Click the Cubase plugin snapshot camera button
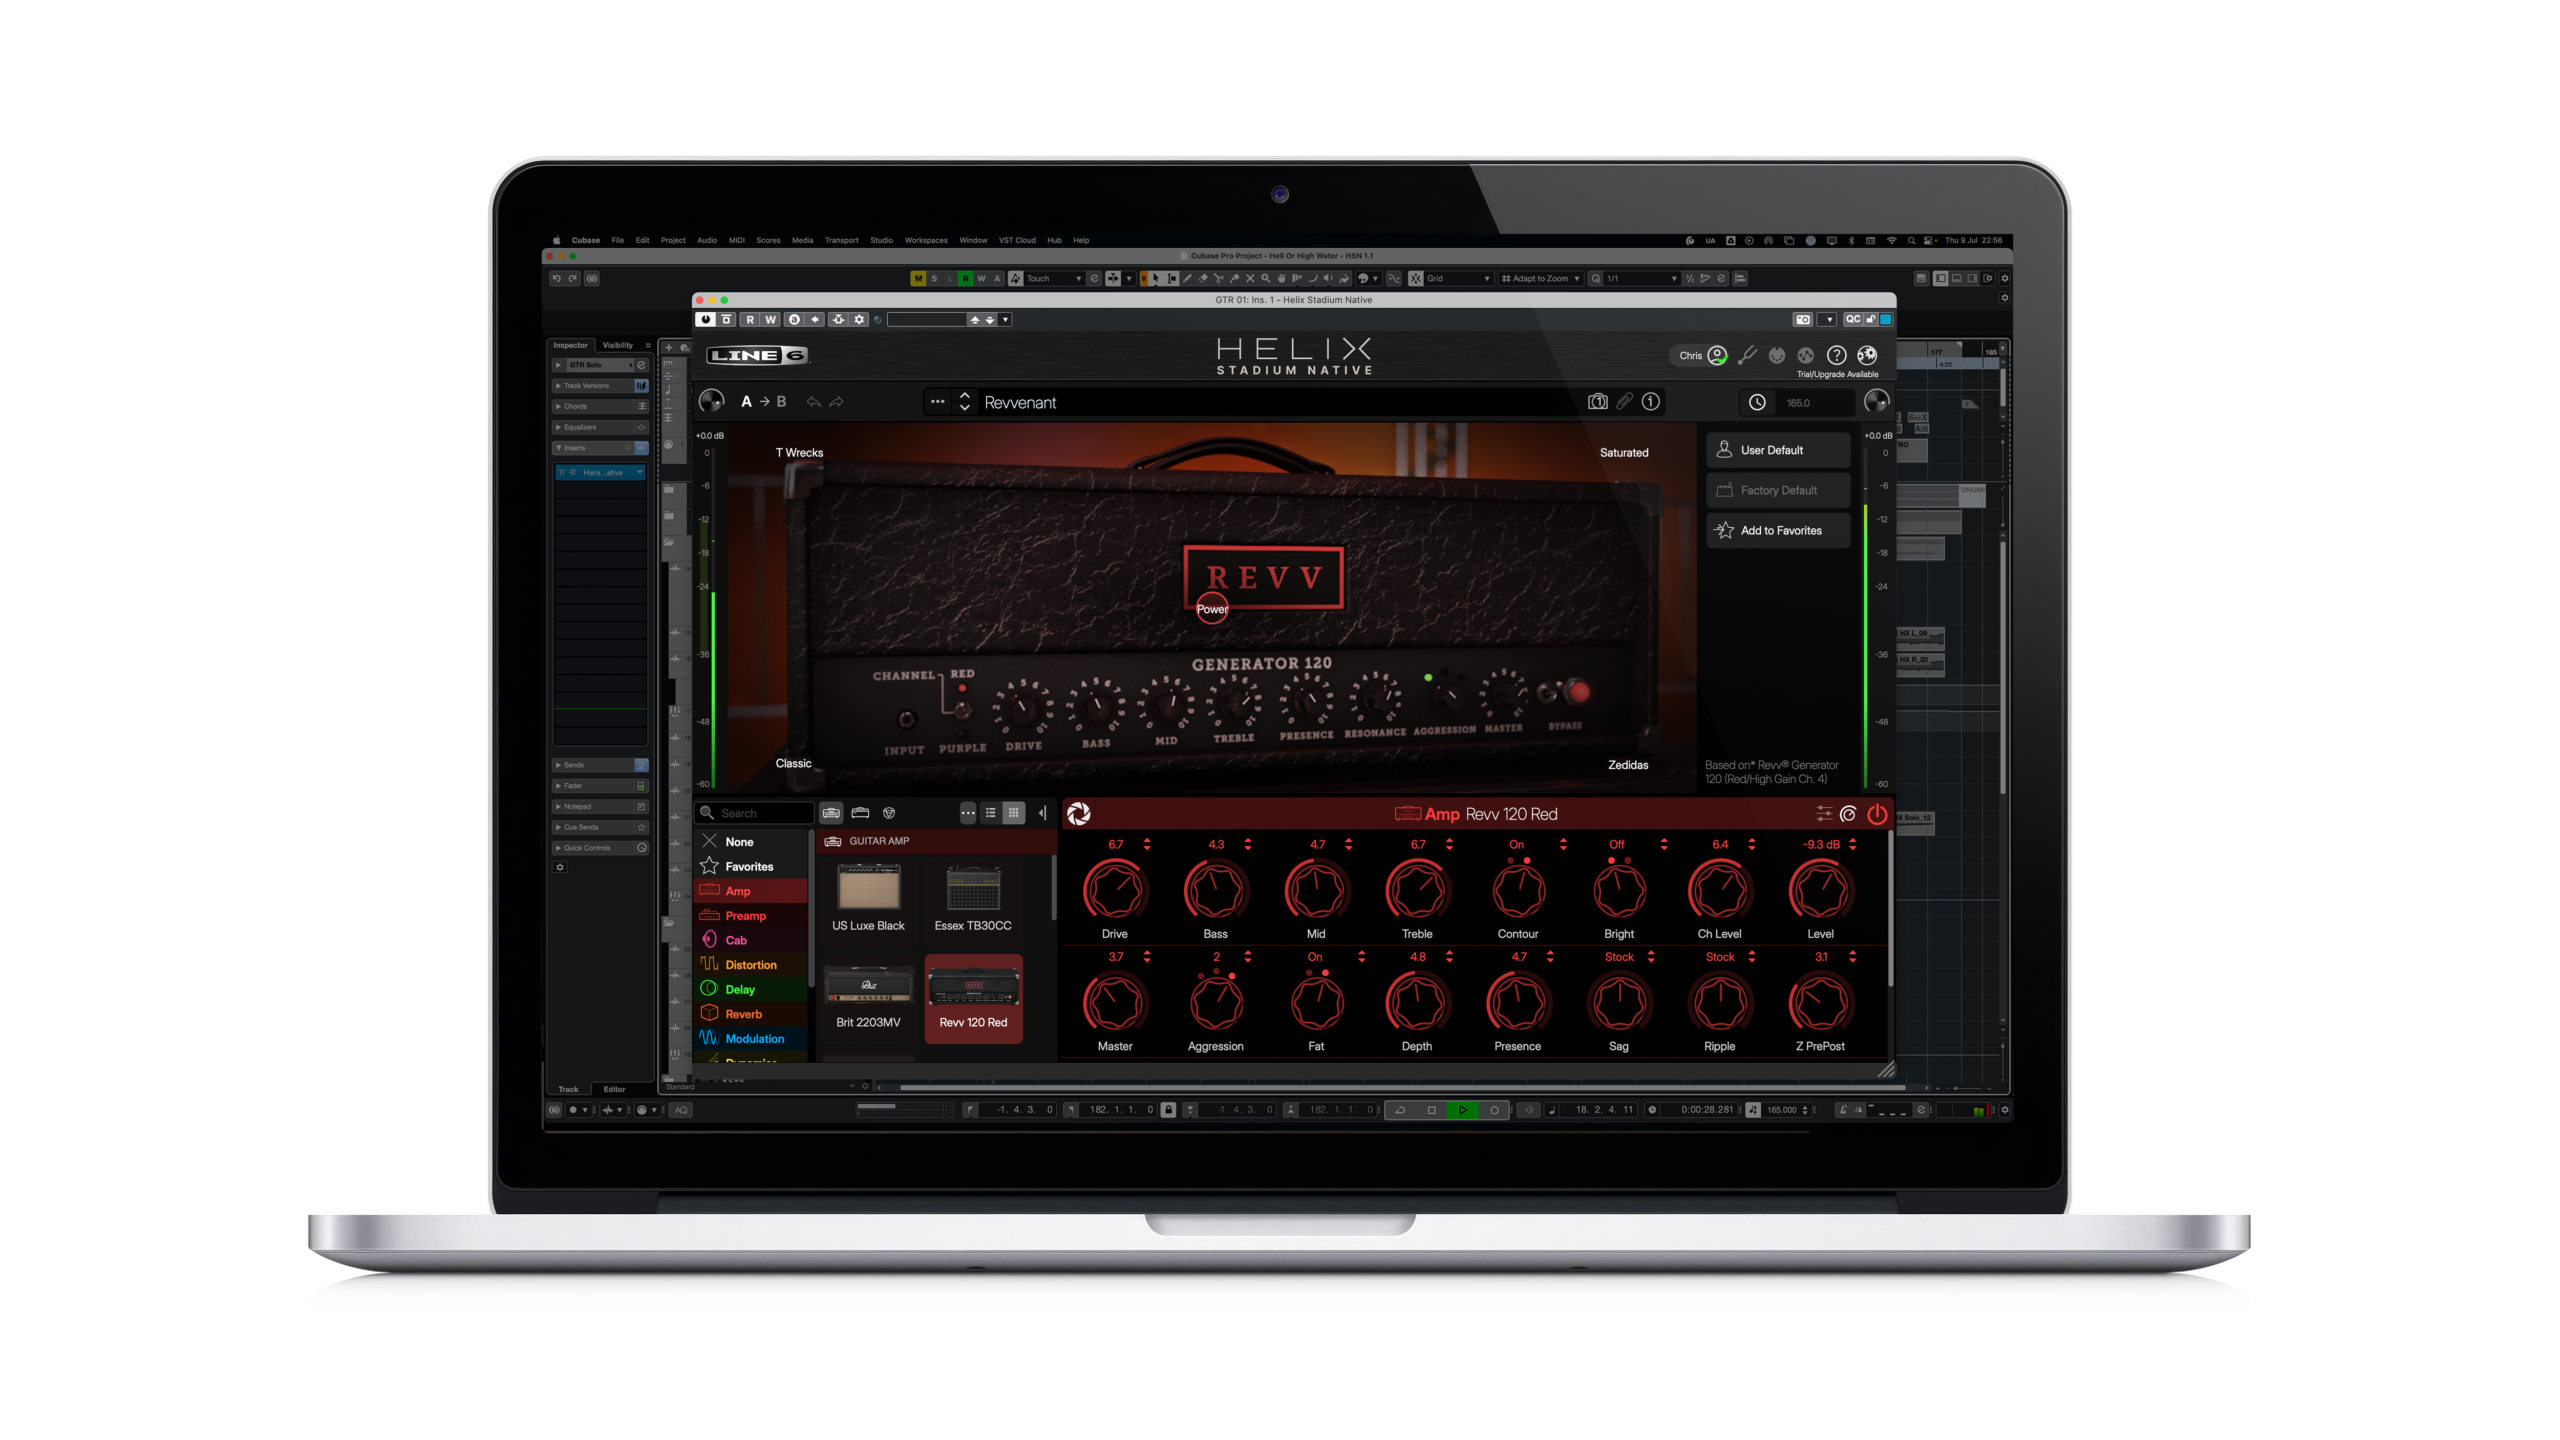 tap(1803, 320)
